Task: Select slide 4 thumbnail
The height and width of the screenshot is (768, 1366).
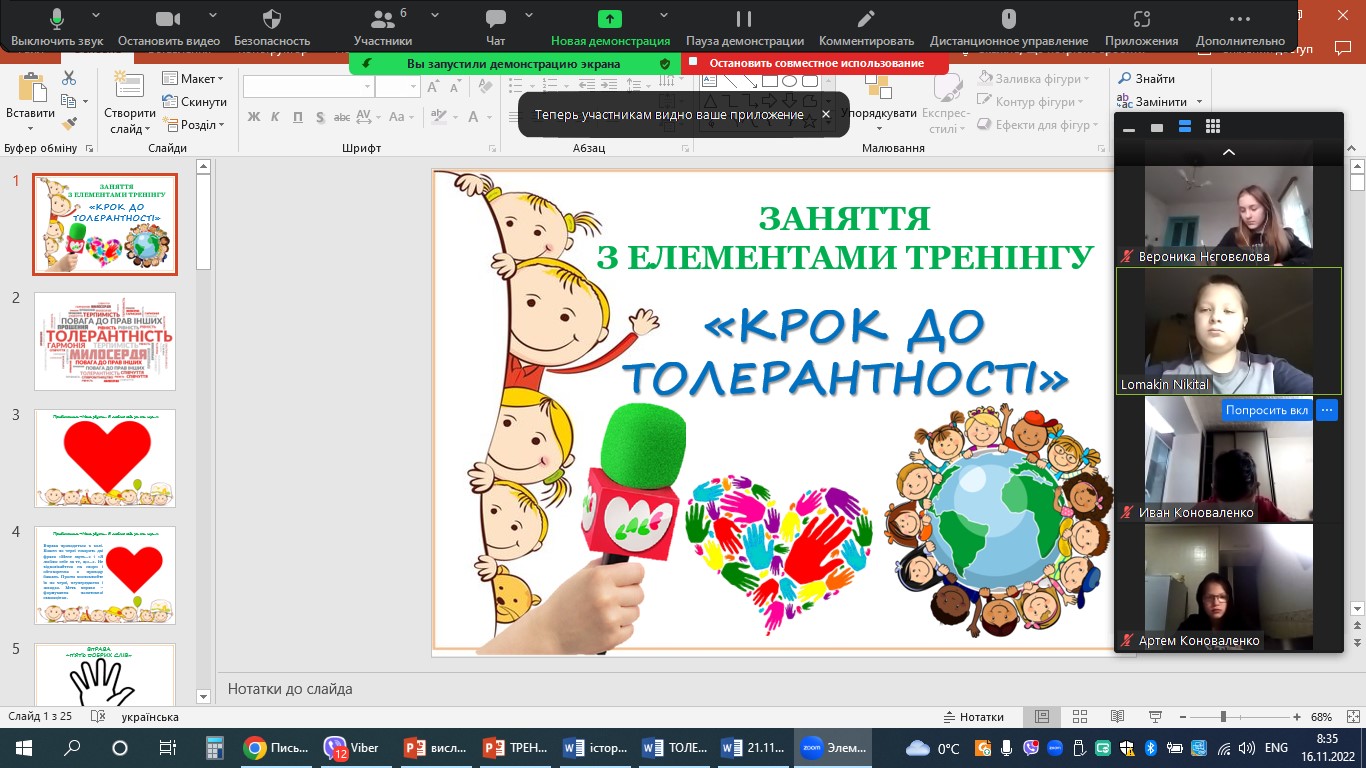Action: pos(105,575)
